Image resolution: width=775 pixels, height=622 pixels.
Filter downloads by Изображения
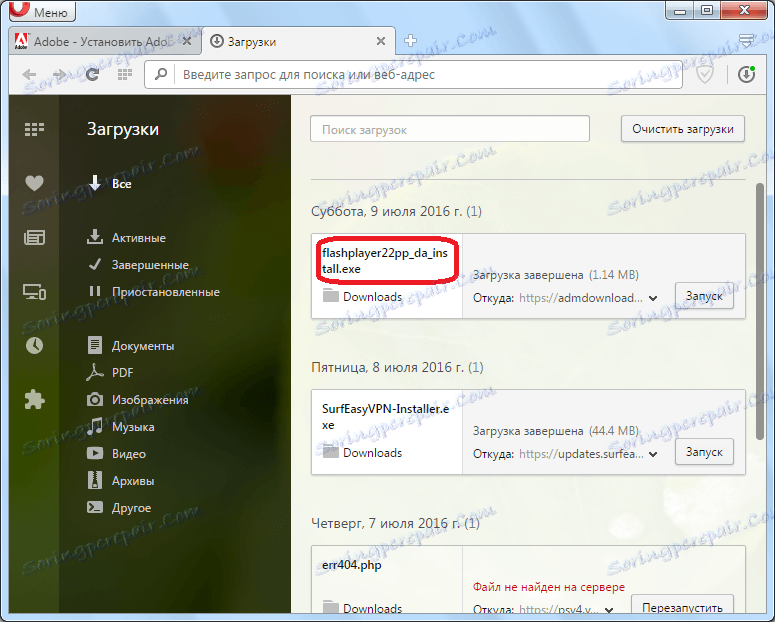click(x=137, y=400)
